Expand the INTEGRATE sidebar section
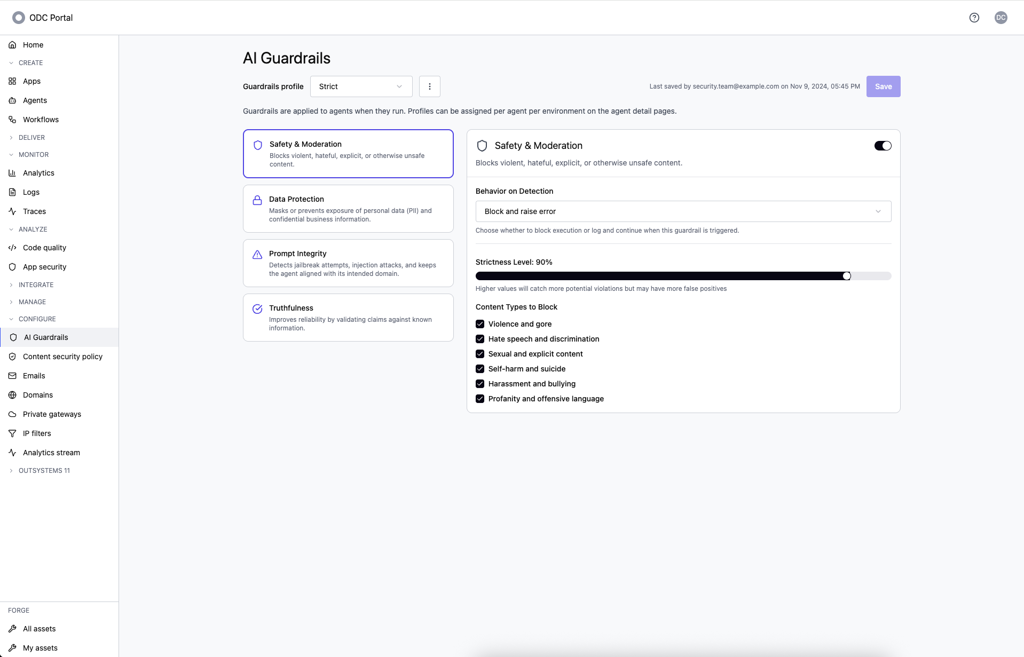Screen dimensions: 1024x657 tap(31, 285)
